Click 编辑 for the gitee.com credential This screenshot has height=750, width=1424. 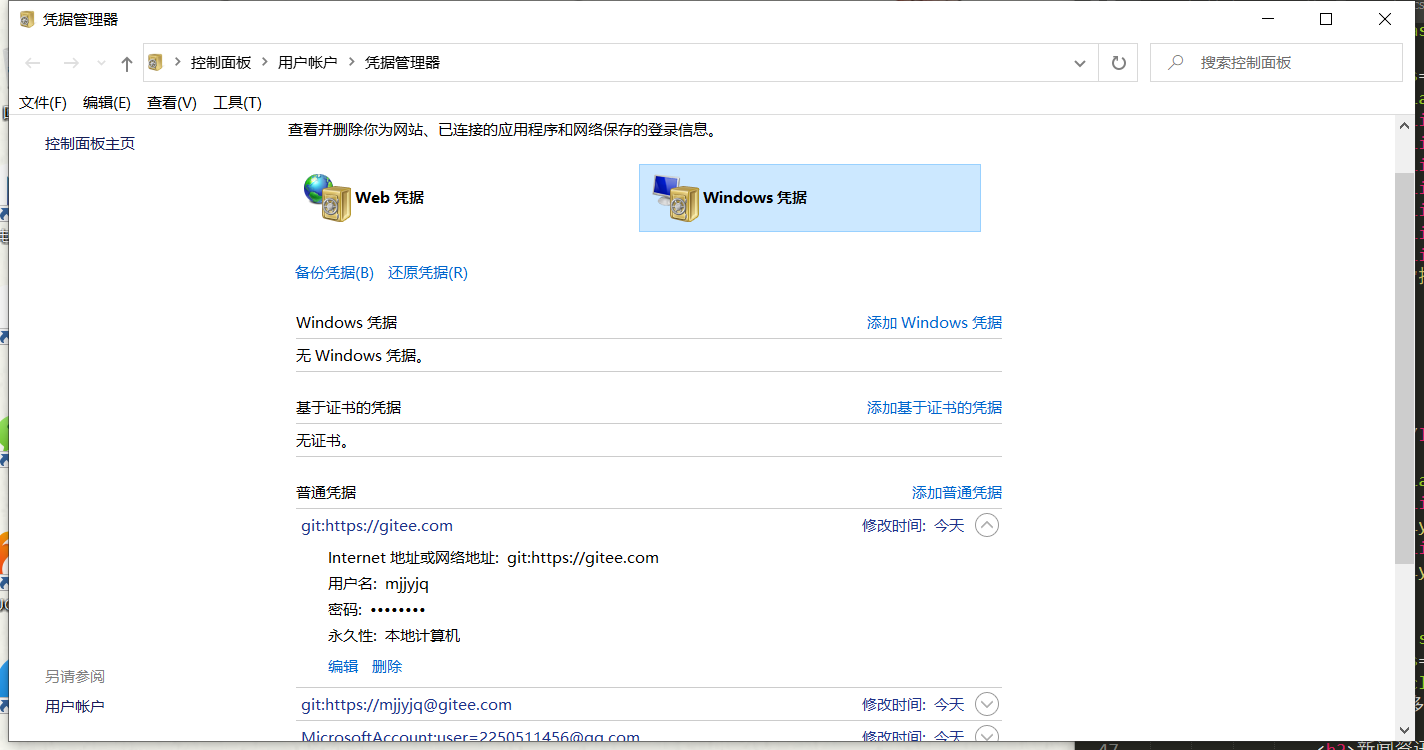[343, 667]
